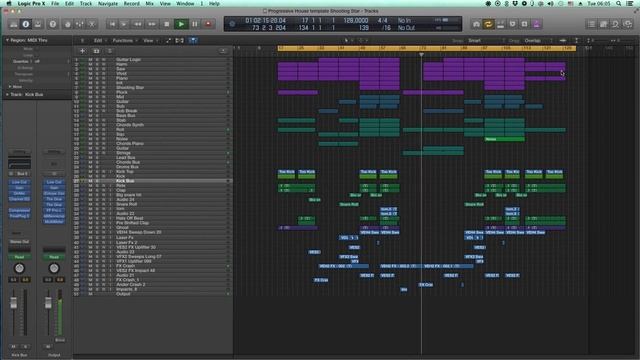640x360 pixels.
Task: Select the Audio 22 track
Action: point(125,213)
